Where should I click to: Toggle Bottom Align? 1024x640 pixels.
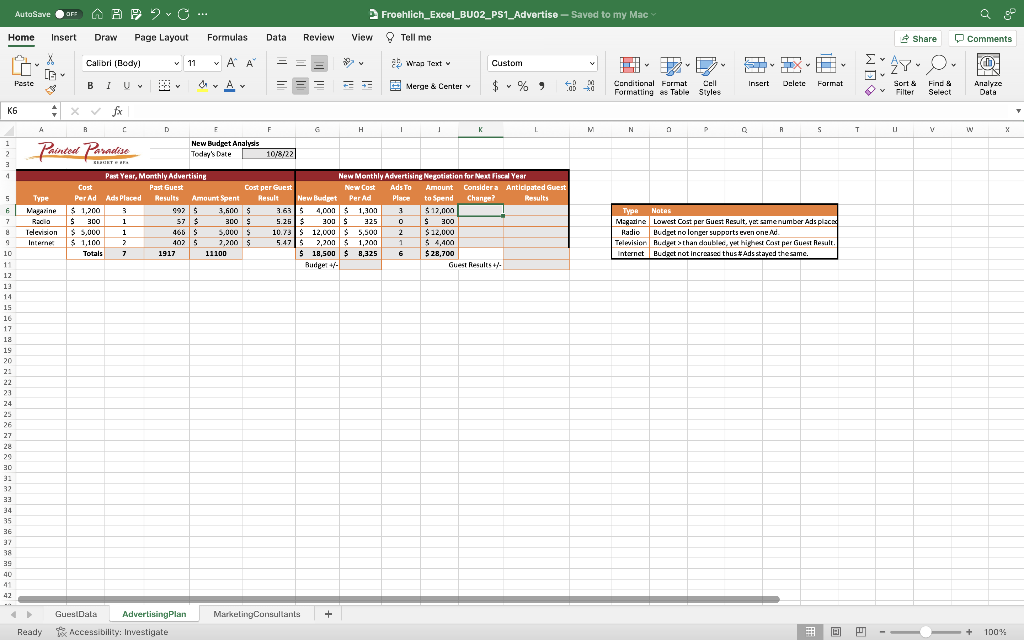319,63
